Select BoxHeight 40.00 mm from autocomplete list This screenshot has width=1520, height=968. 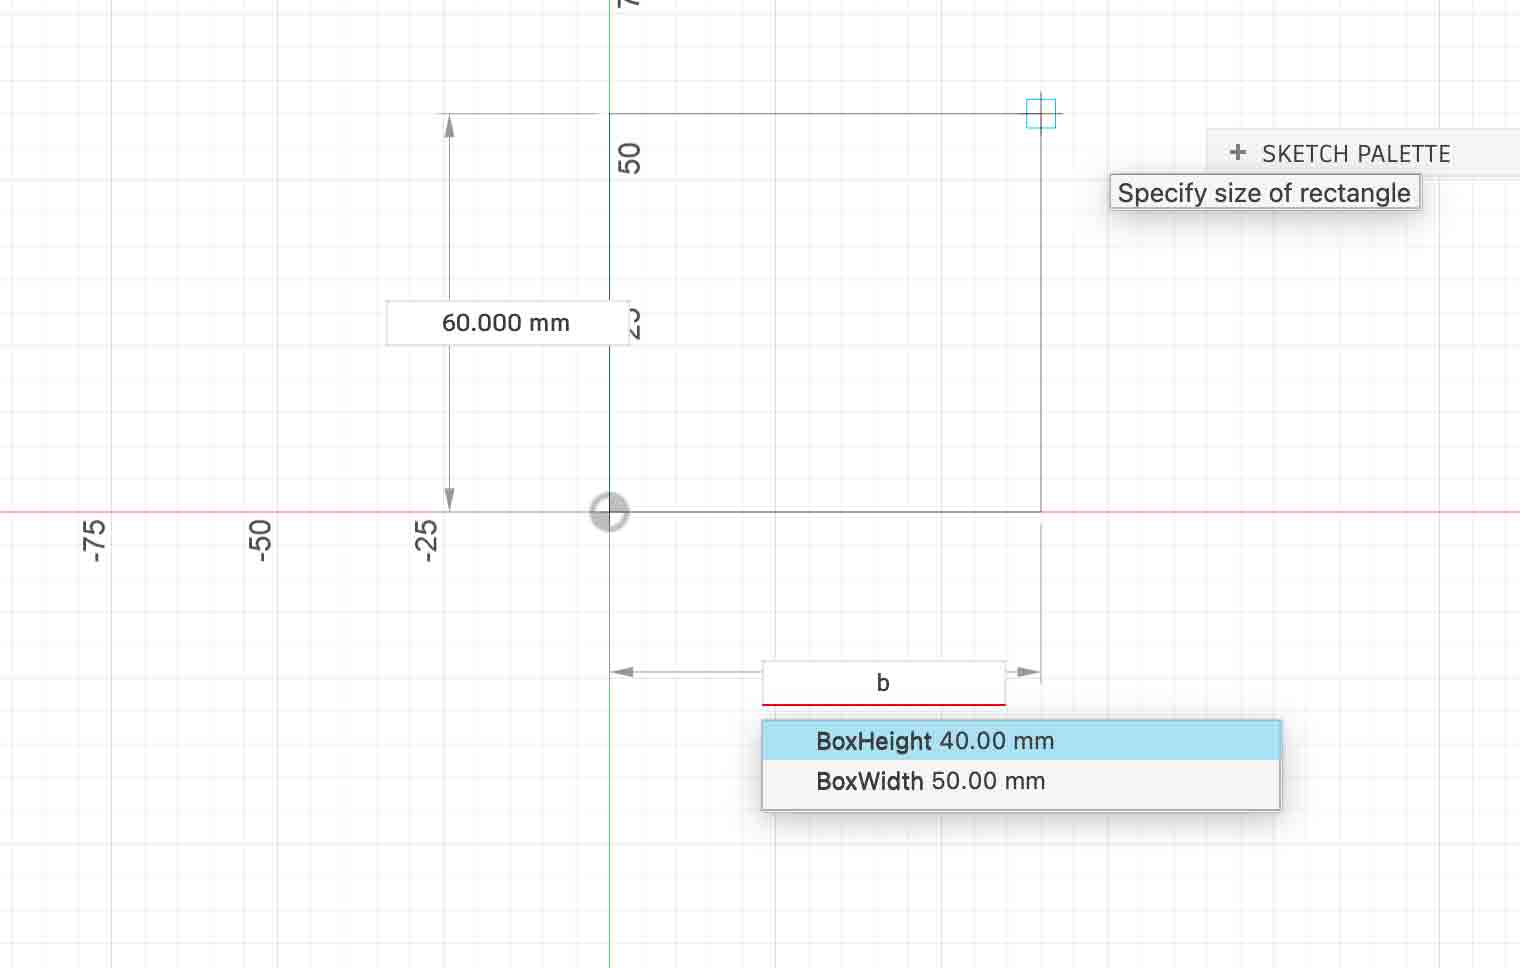[x=1021, y=741]
